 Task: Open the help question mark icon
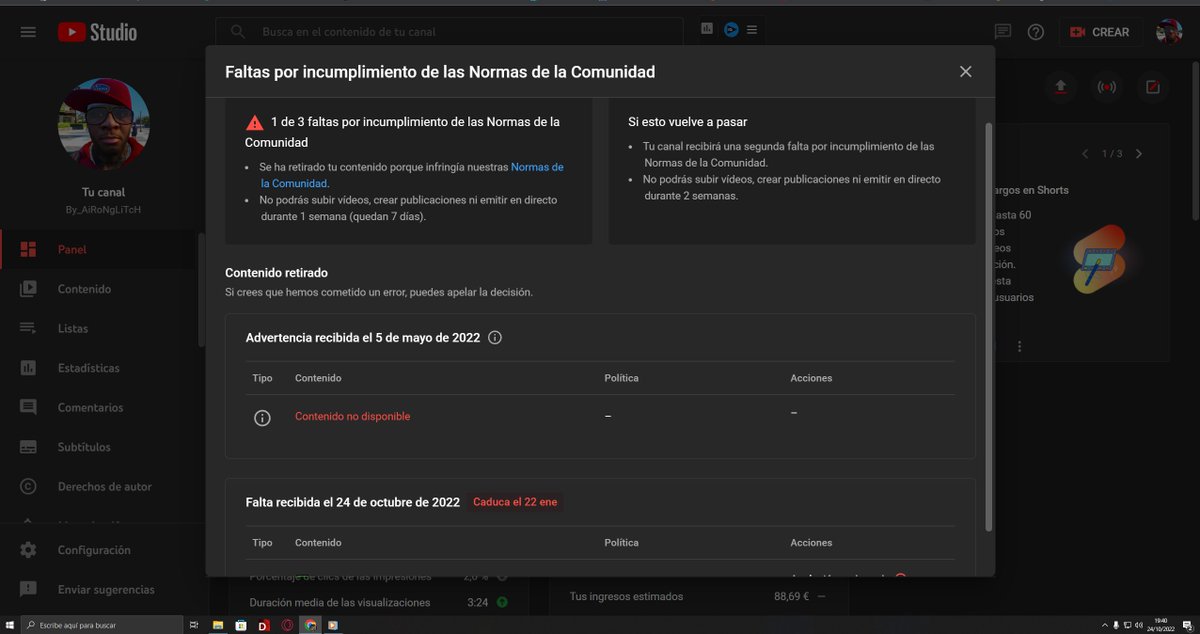[x=1036, y=32]
